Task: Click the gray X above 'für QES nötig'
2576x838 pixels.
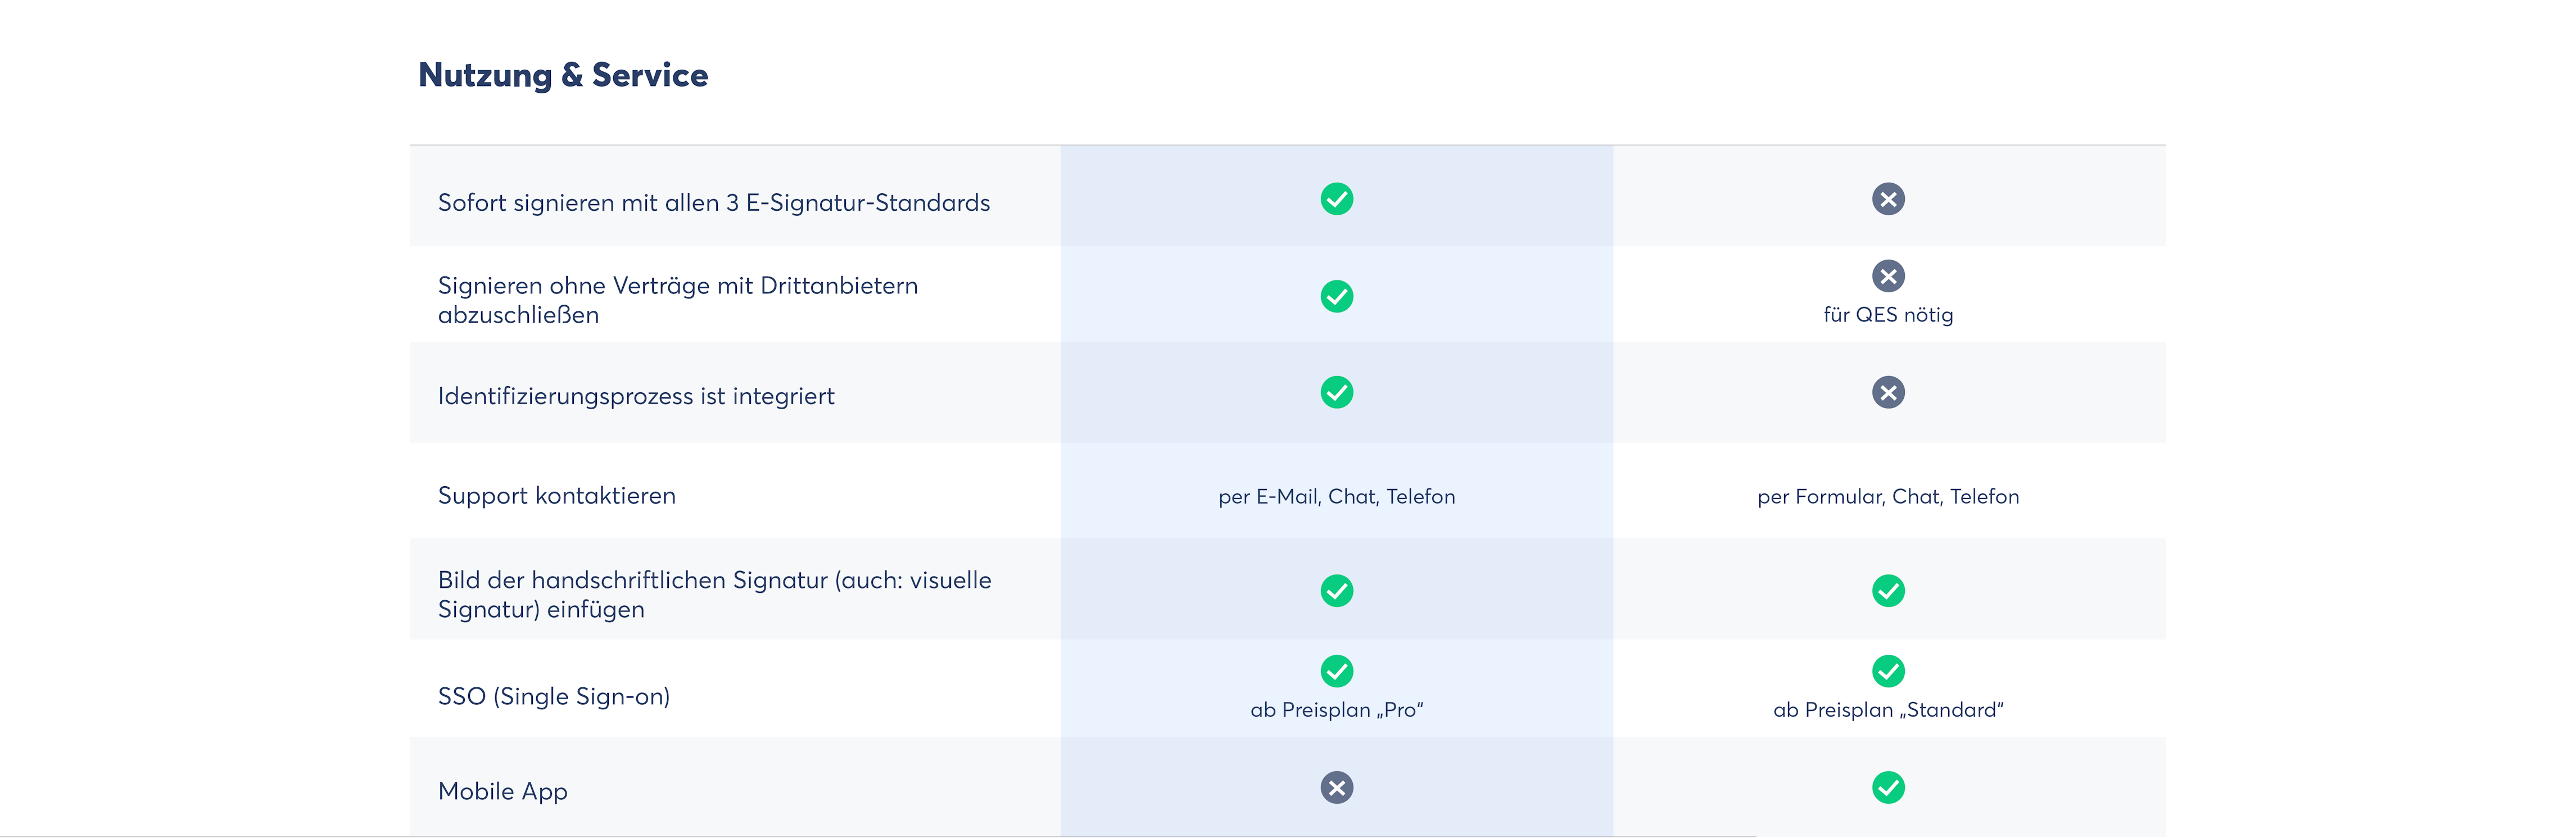Action: pos(1888,276)
